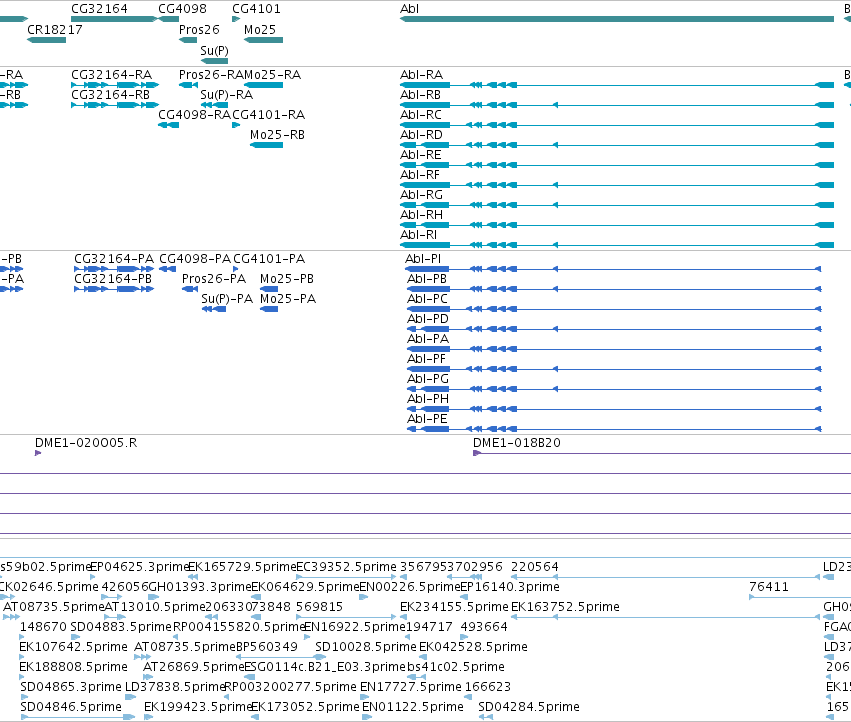This screenshot has height=722, width=851.
Task: Select transcript Abl-RC
Action: 617,125
